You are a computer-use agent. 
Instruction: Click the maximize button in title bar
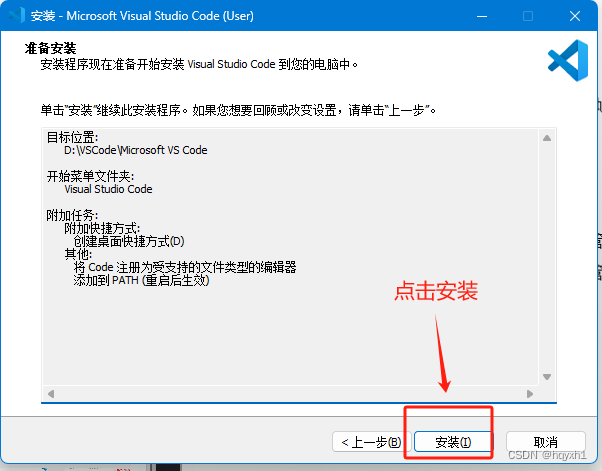point(528,16)
